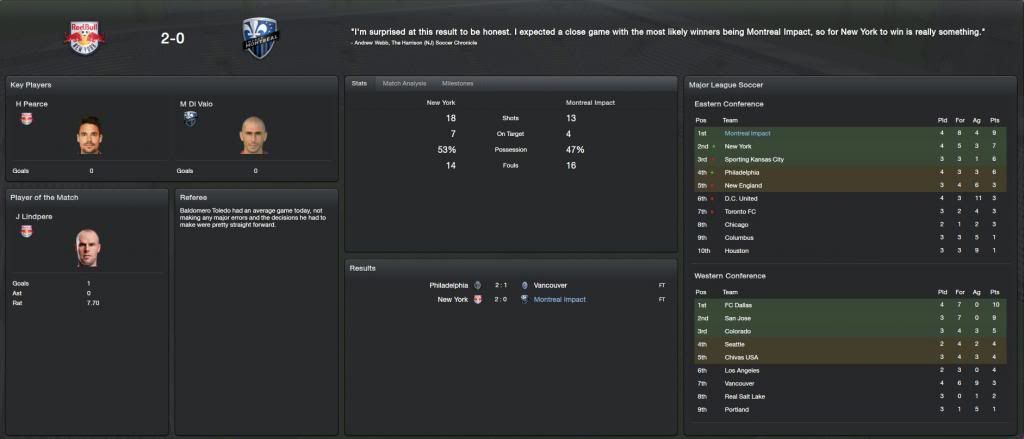
Task: Click the Montreal Impact crest in header
Action: tap(261, 36)
